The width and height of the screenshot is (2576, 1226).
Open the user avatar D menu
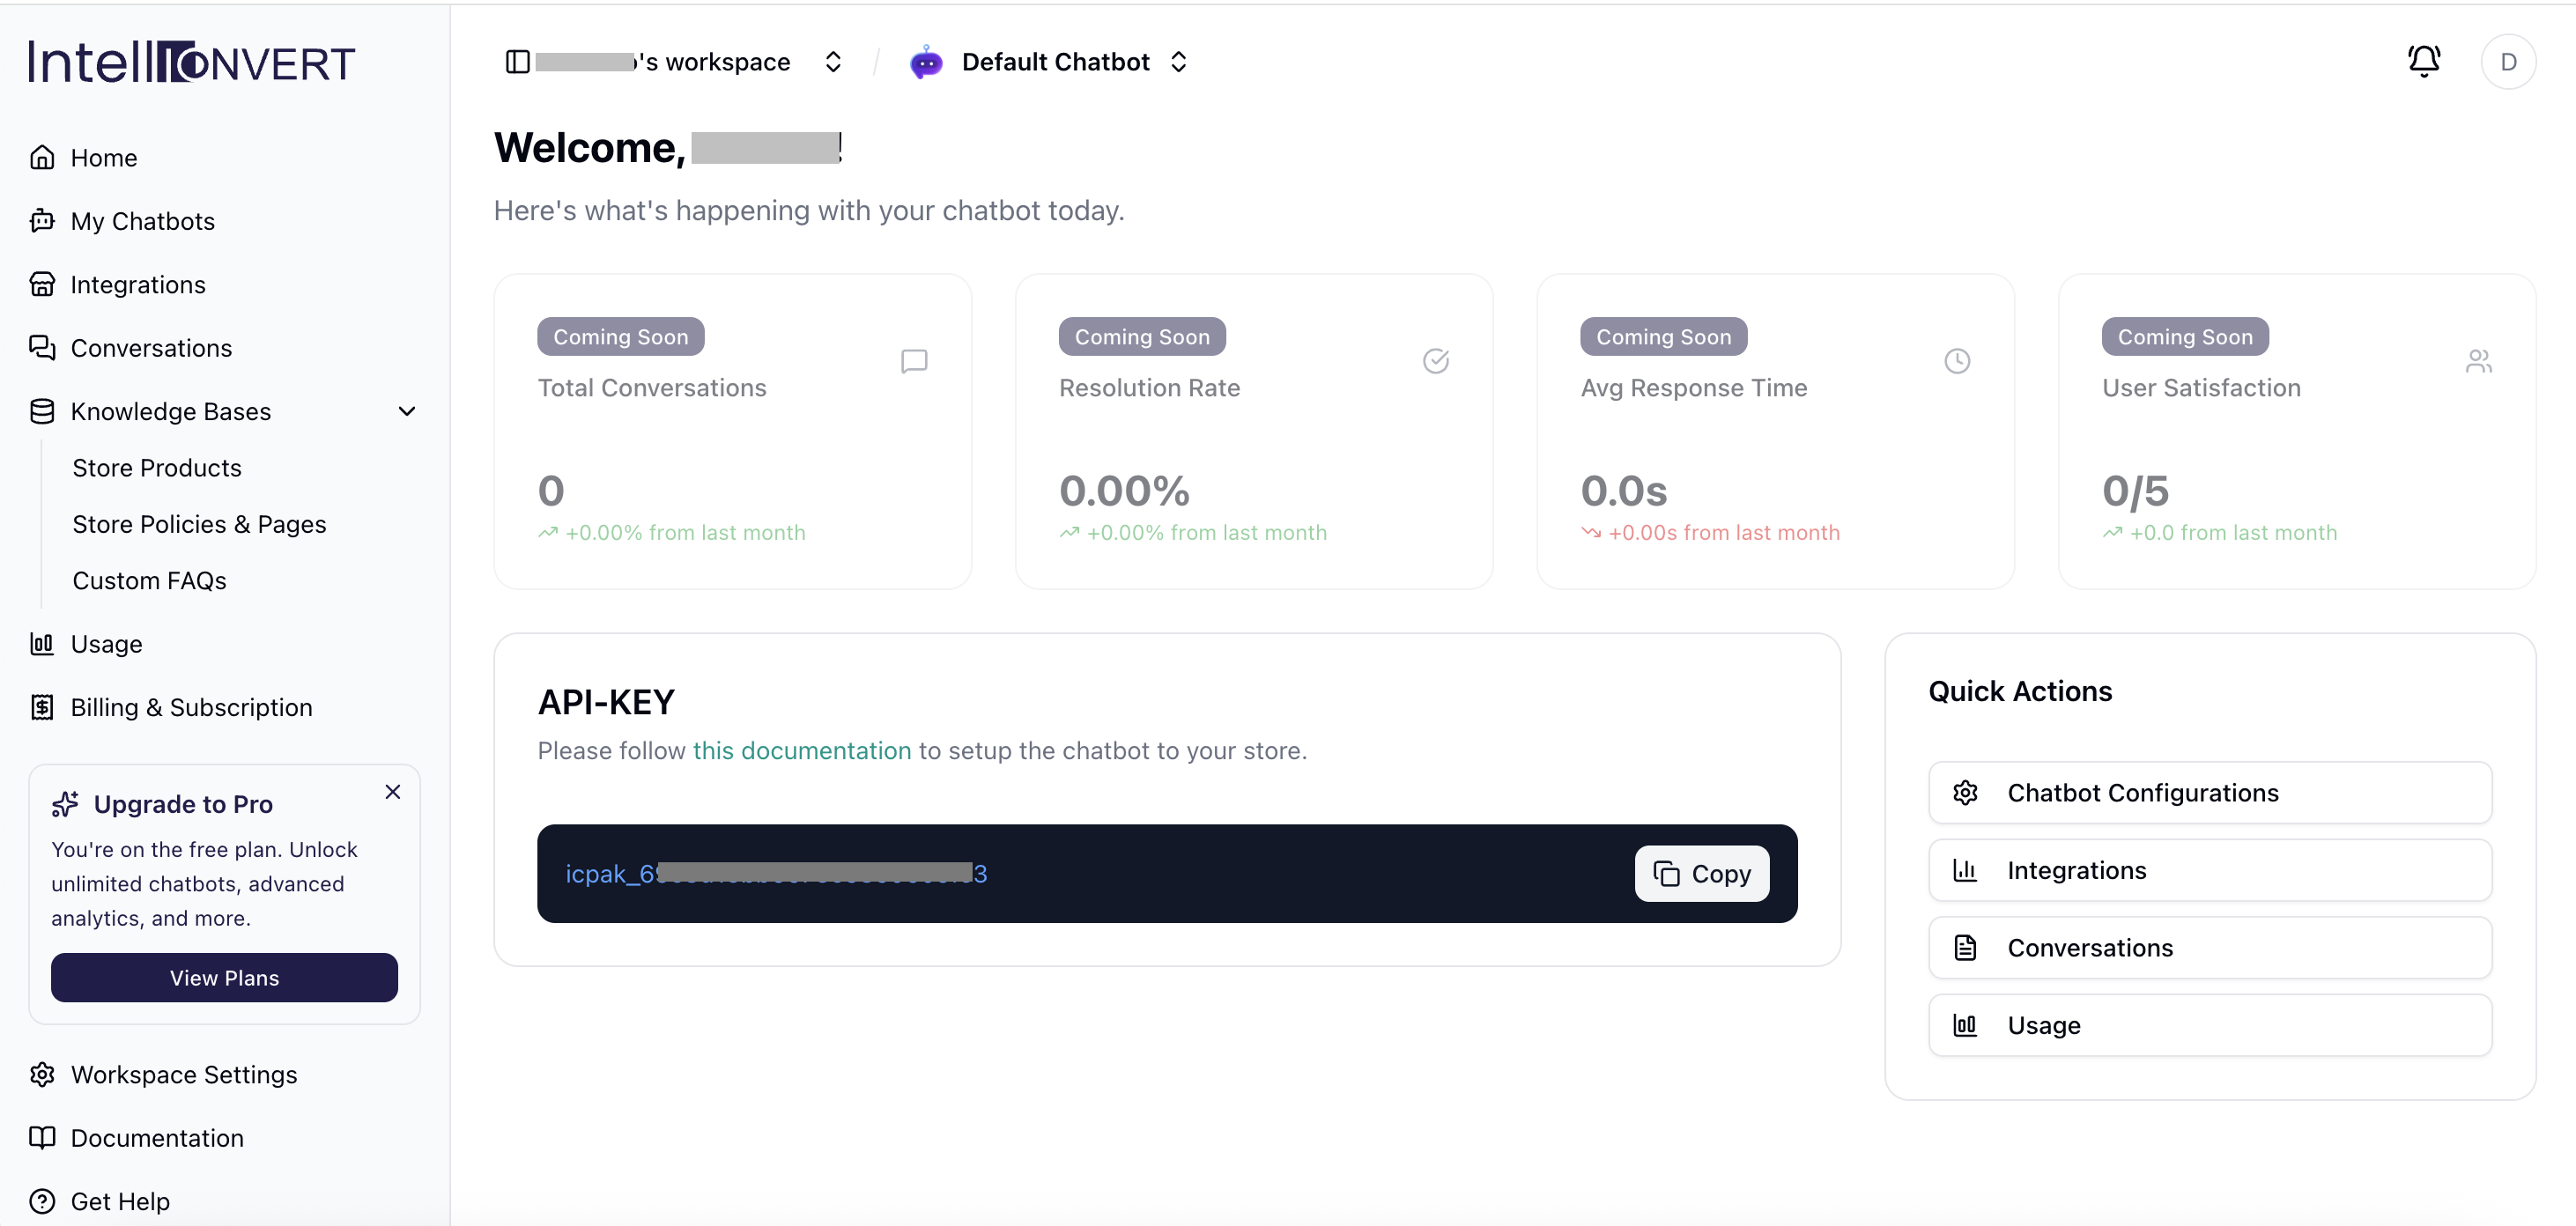[2508, 62]
